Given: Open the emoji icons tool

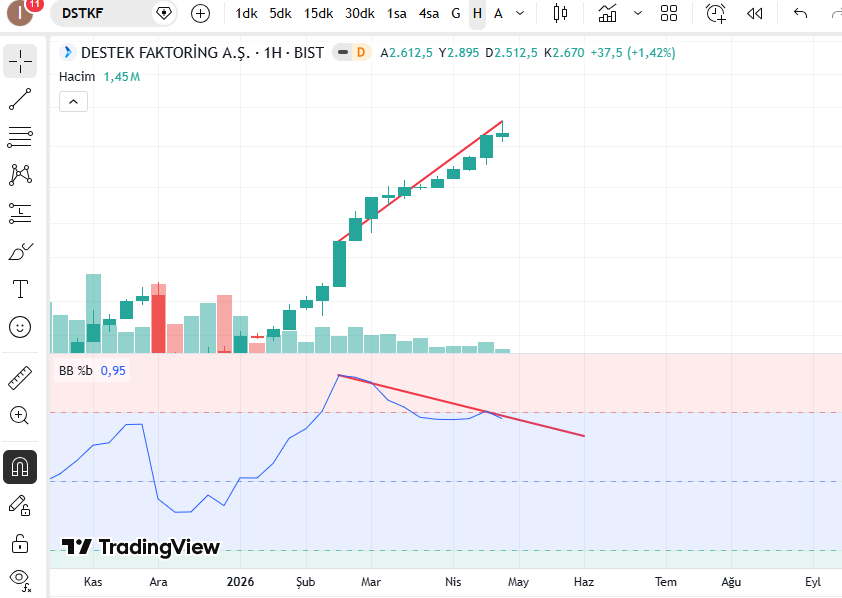Looking at the screenshot, I should 20,327.
